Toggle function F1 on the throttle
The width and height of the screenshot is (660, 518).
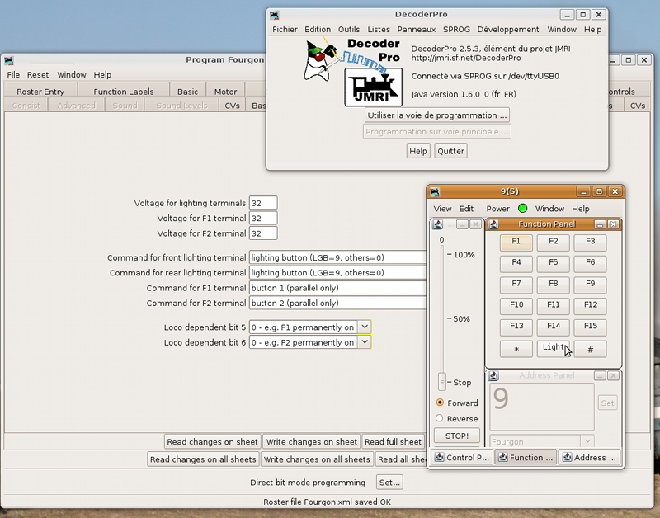(x=516, y=242)
